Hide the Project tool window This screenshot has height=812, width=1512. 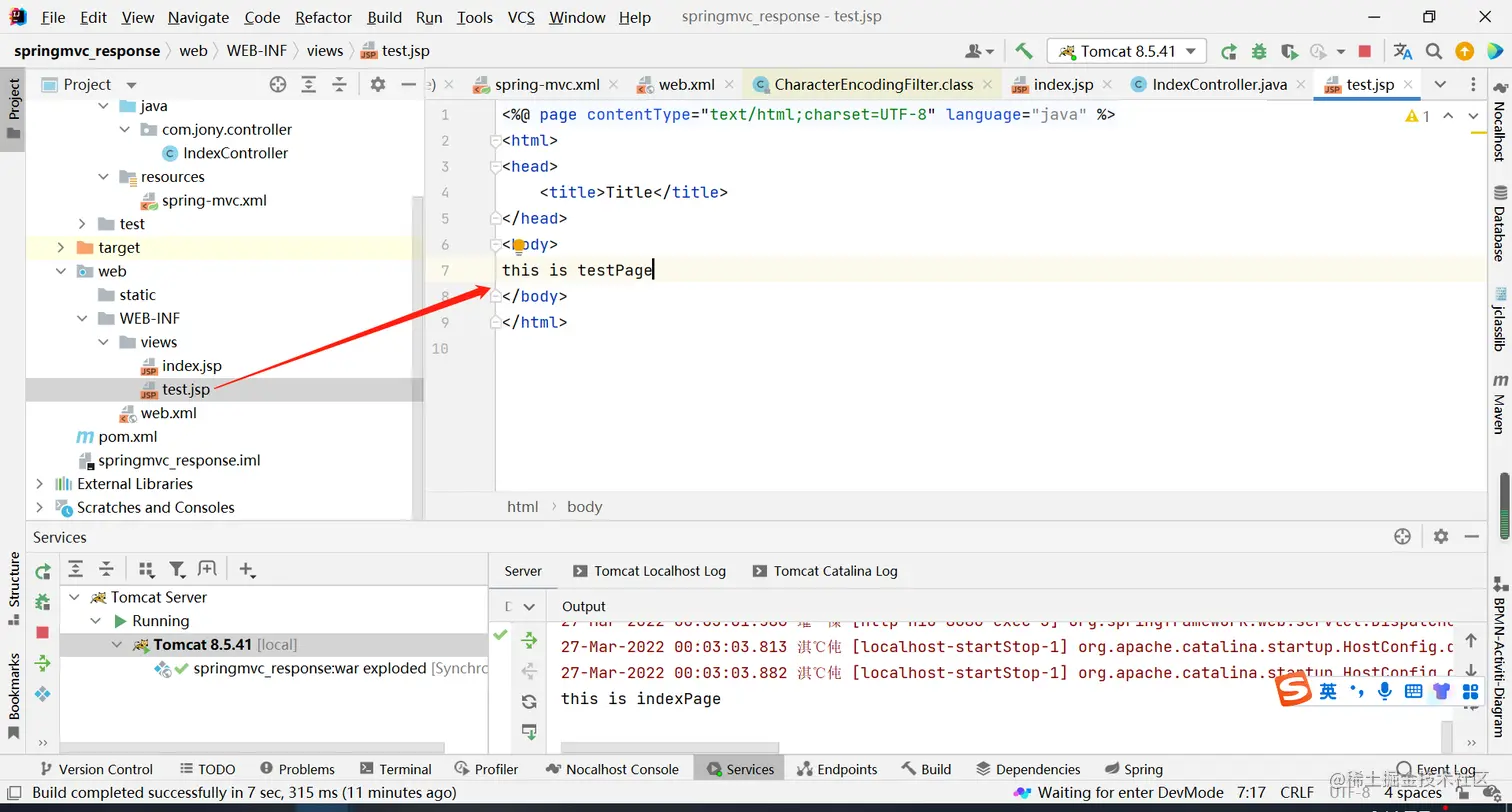point(408,84)
